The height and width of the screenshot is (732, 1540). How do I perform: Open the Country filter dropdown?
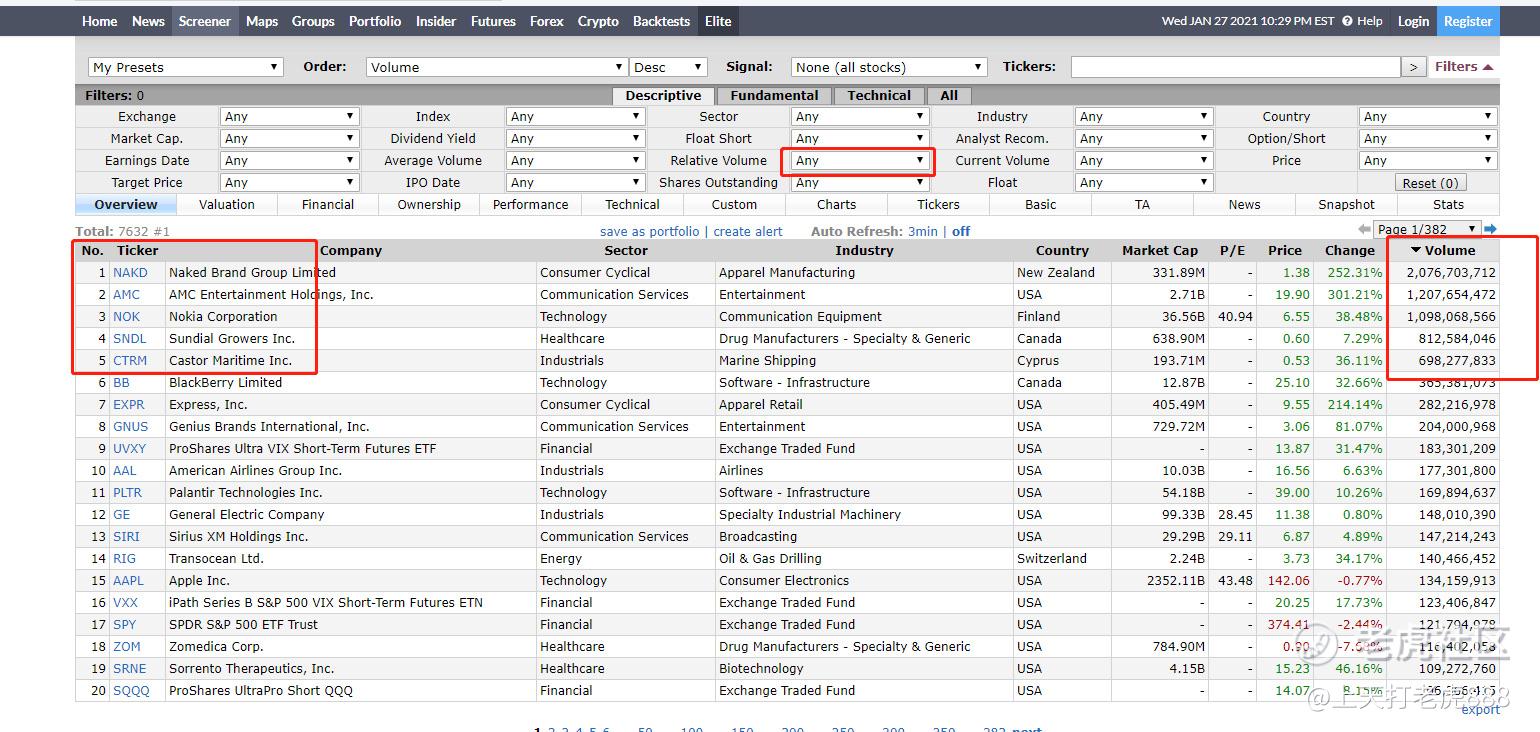pyautogui.click(x=1428, y=117)
